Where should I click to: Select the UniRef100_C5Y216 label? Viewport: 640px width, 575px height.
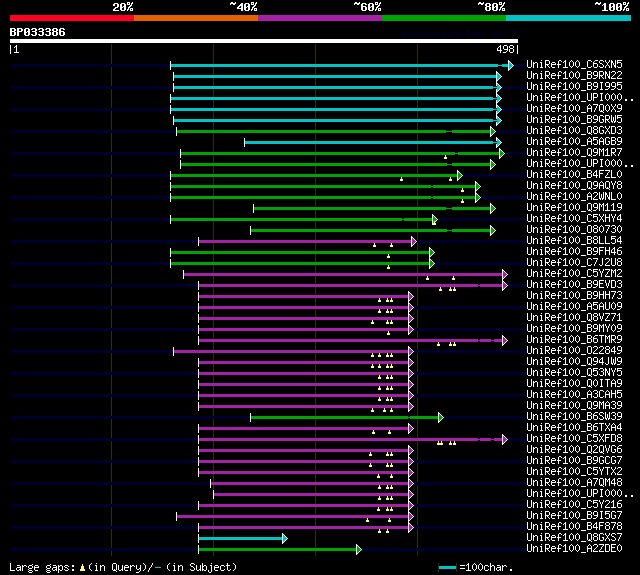[x=574, y=505]
